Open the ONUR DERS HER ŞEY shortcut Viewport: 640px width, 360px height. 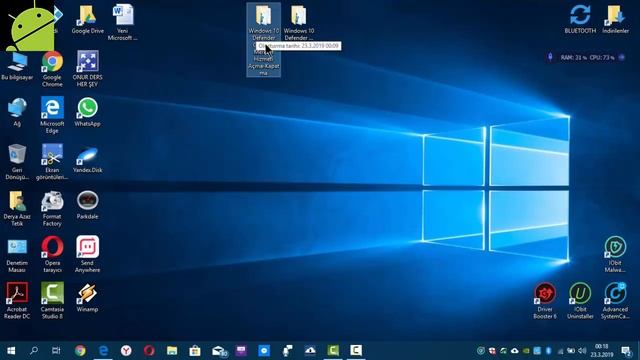click(x=87, y=69)
